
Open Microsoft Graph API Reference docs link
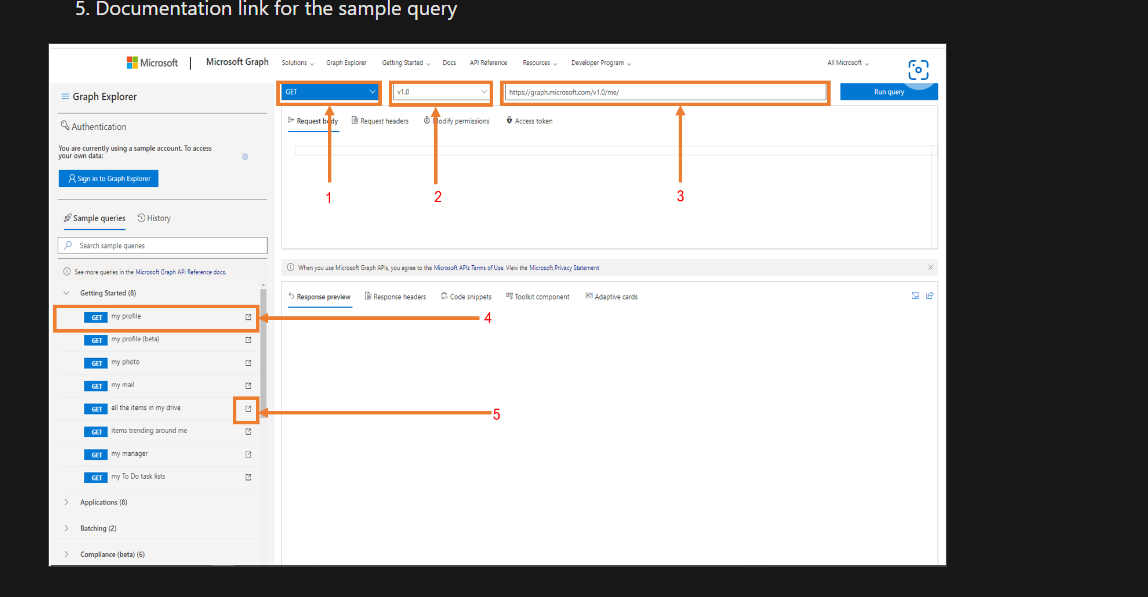pos(180,272)
